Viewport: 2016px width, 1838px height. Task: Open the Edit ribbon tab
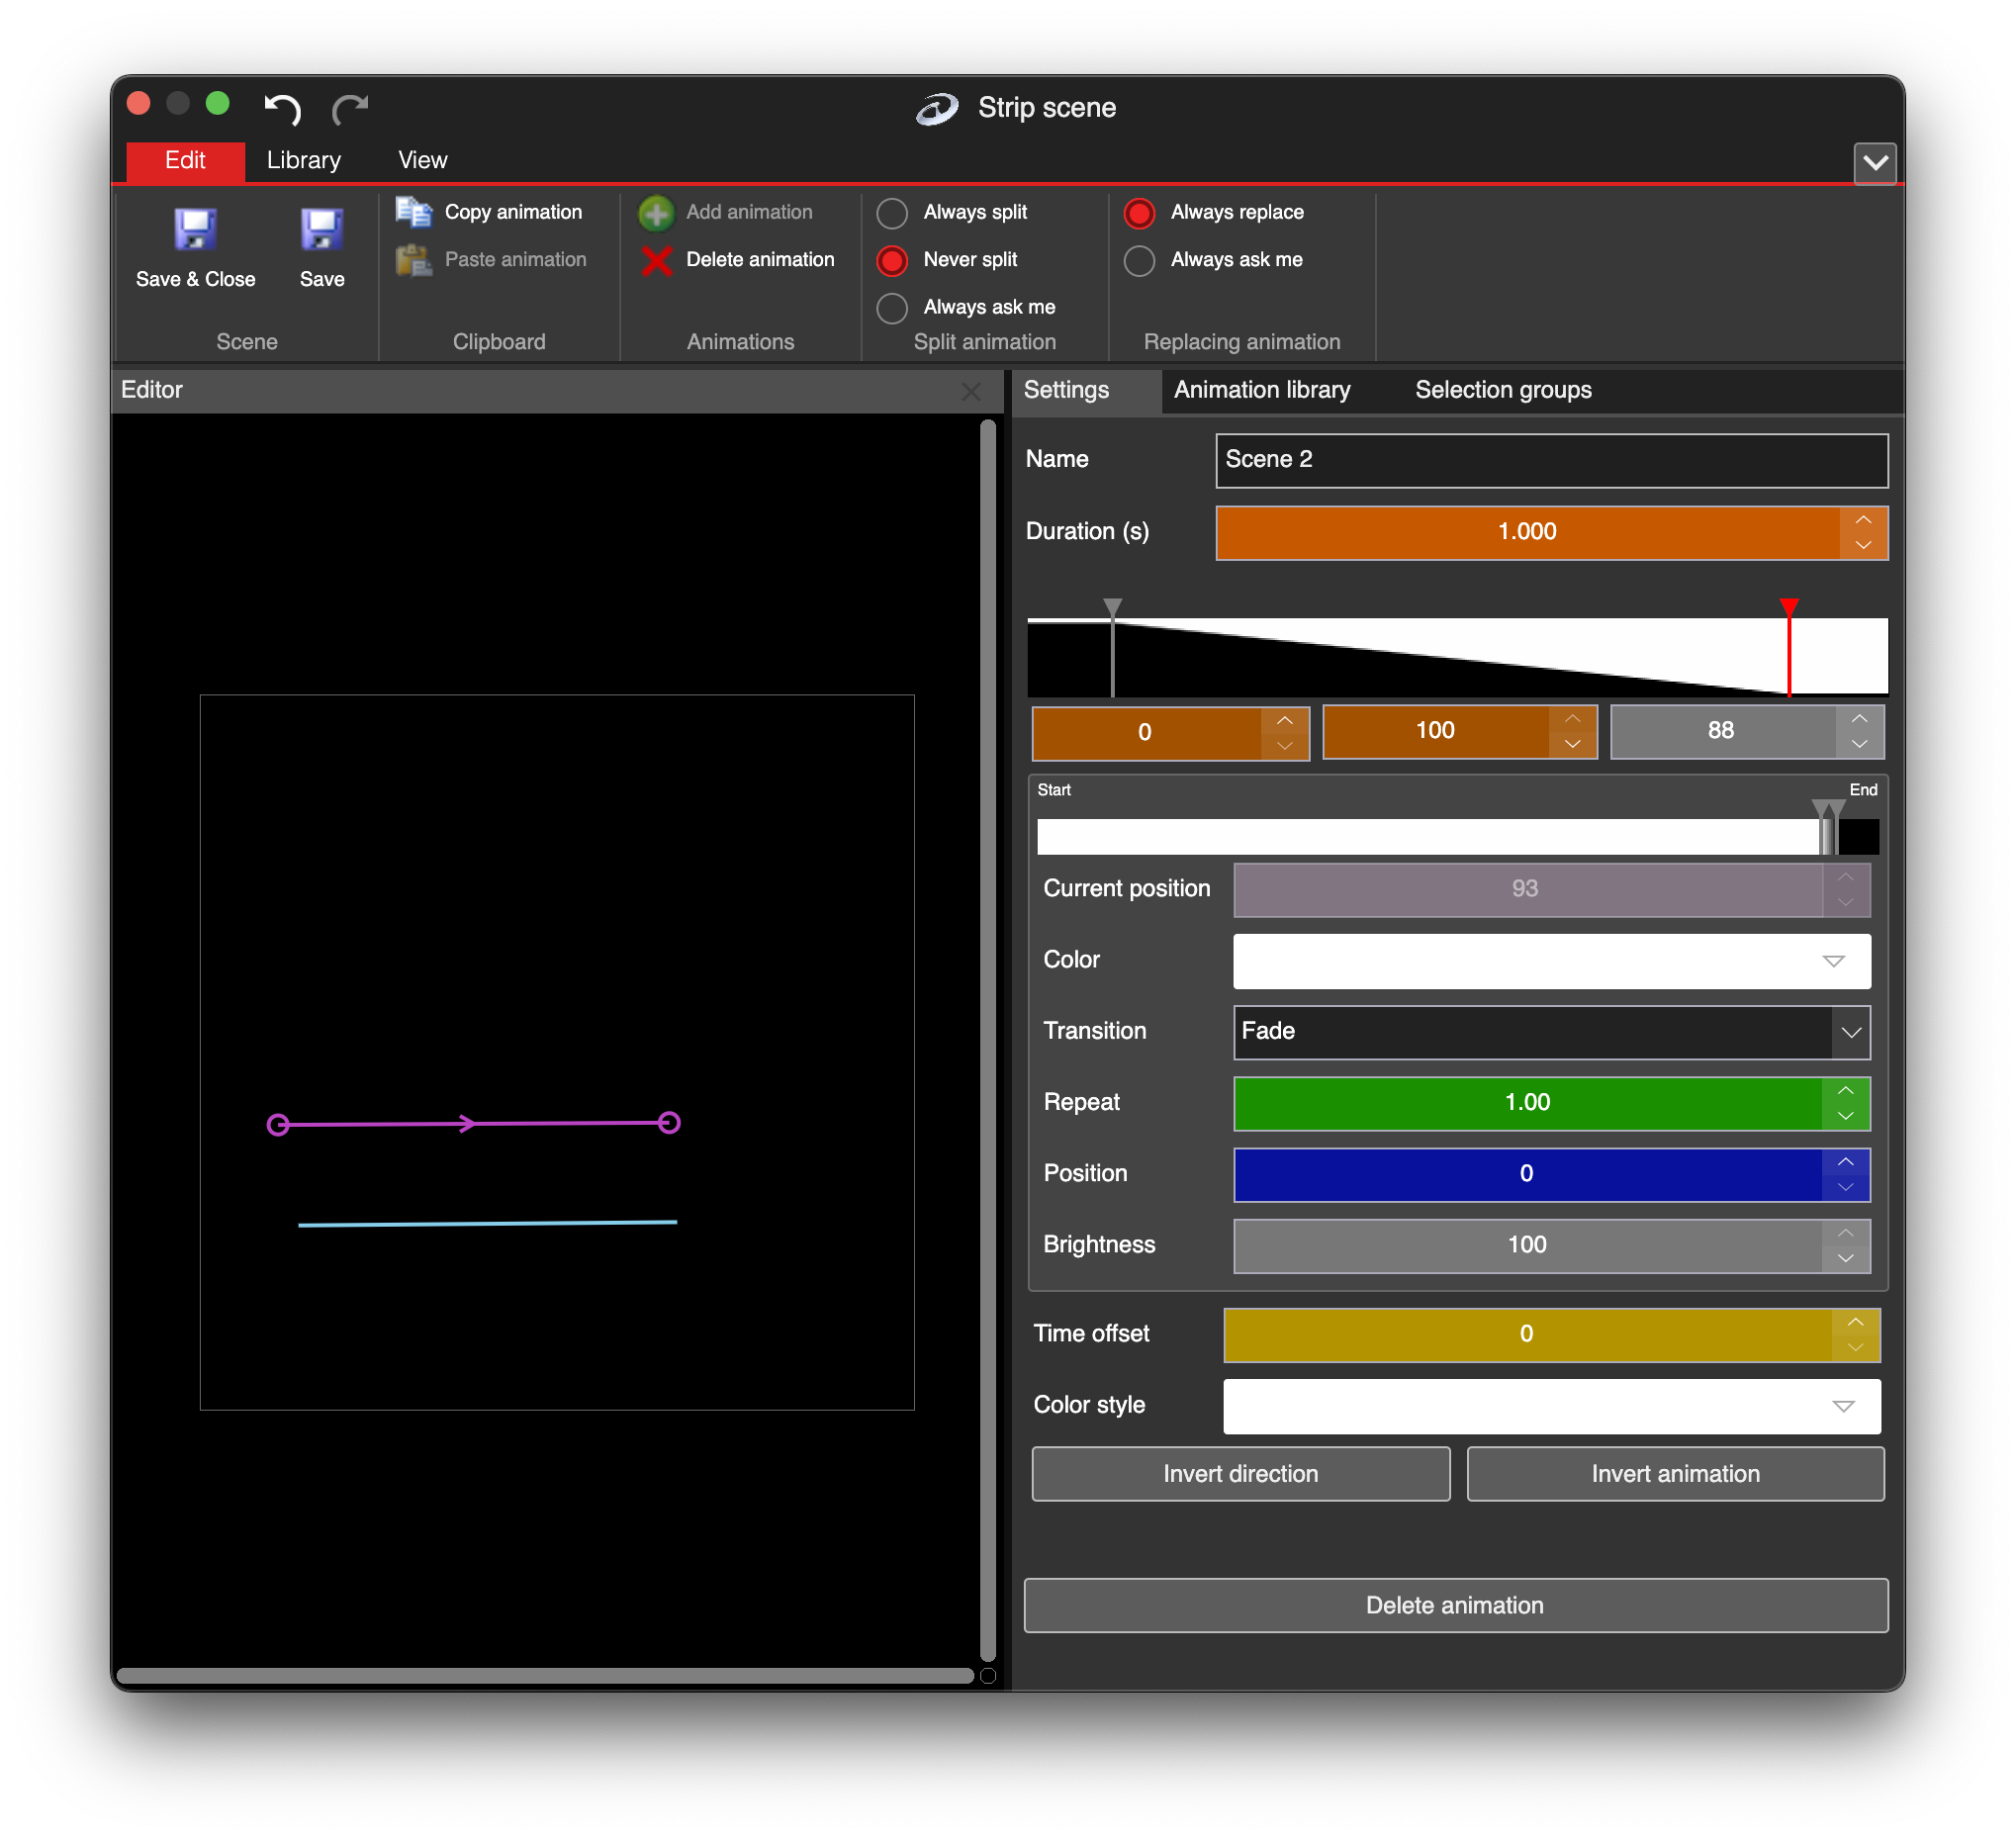[x=185, y=161]
